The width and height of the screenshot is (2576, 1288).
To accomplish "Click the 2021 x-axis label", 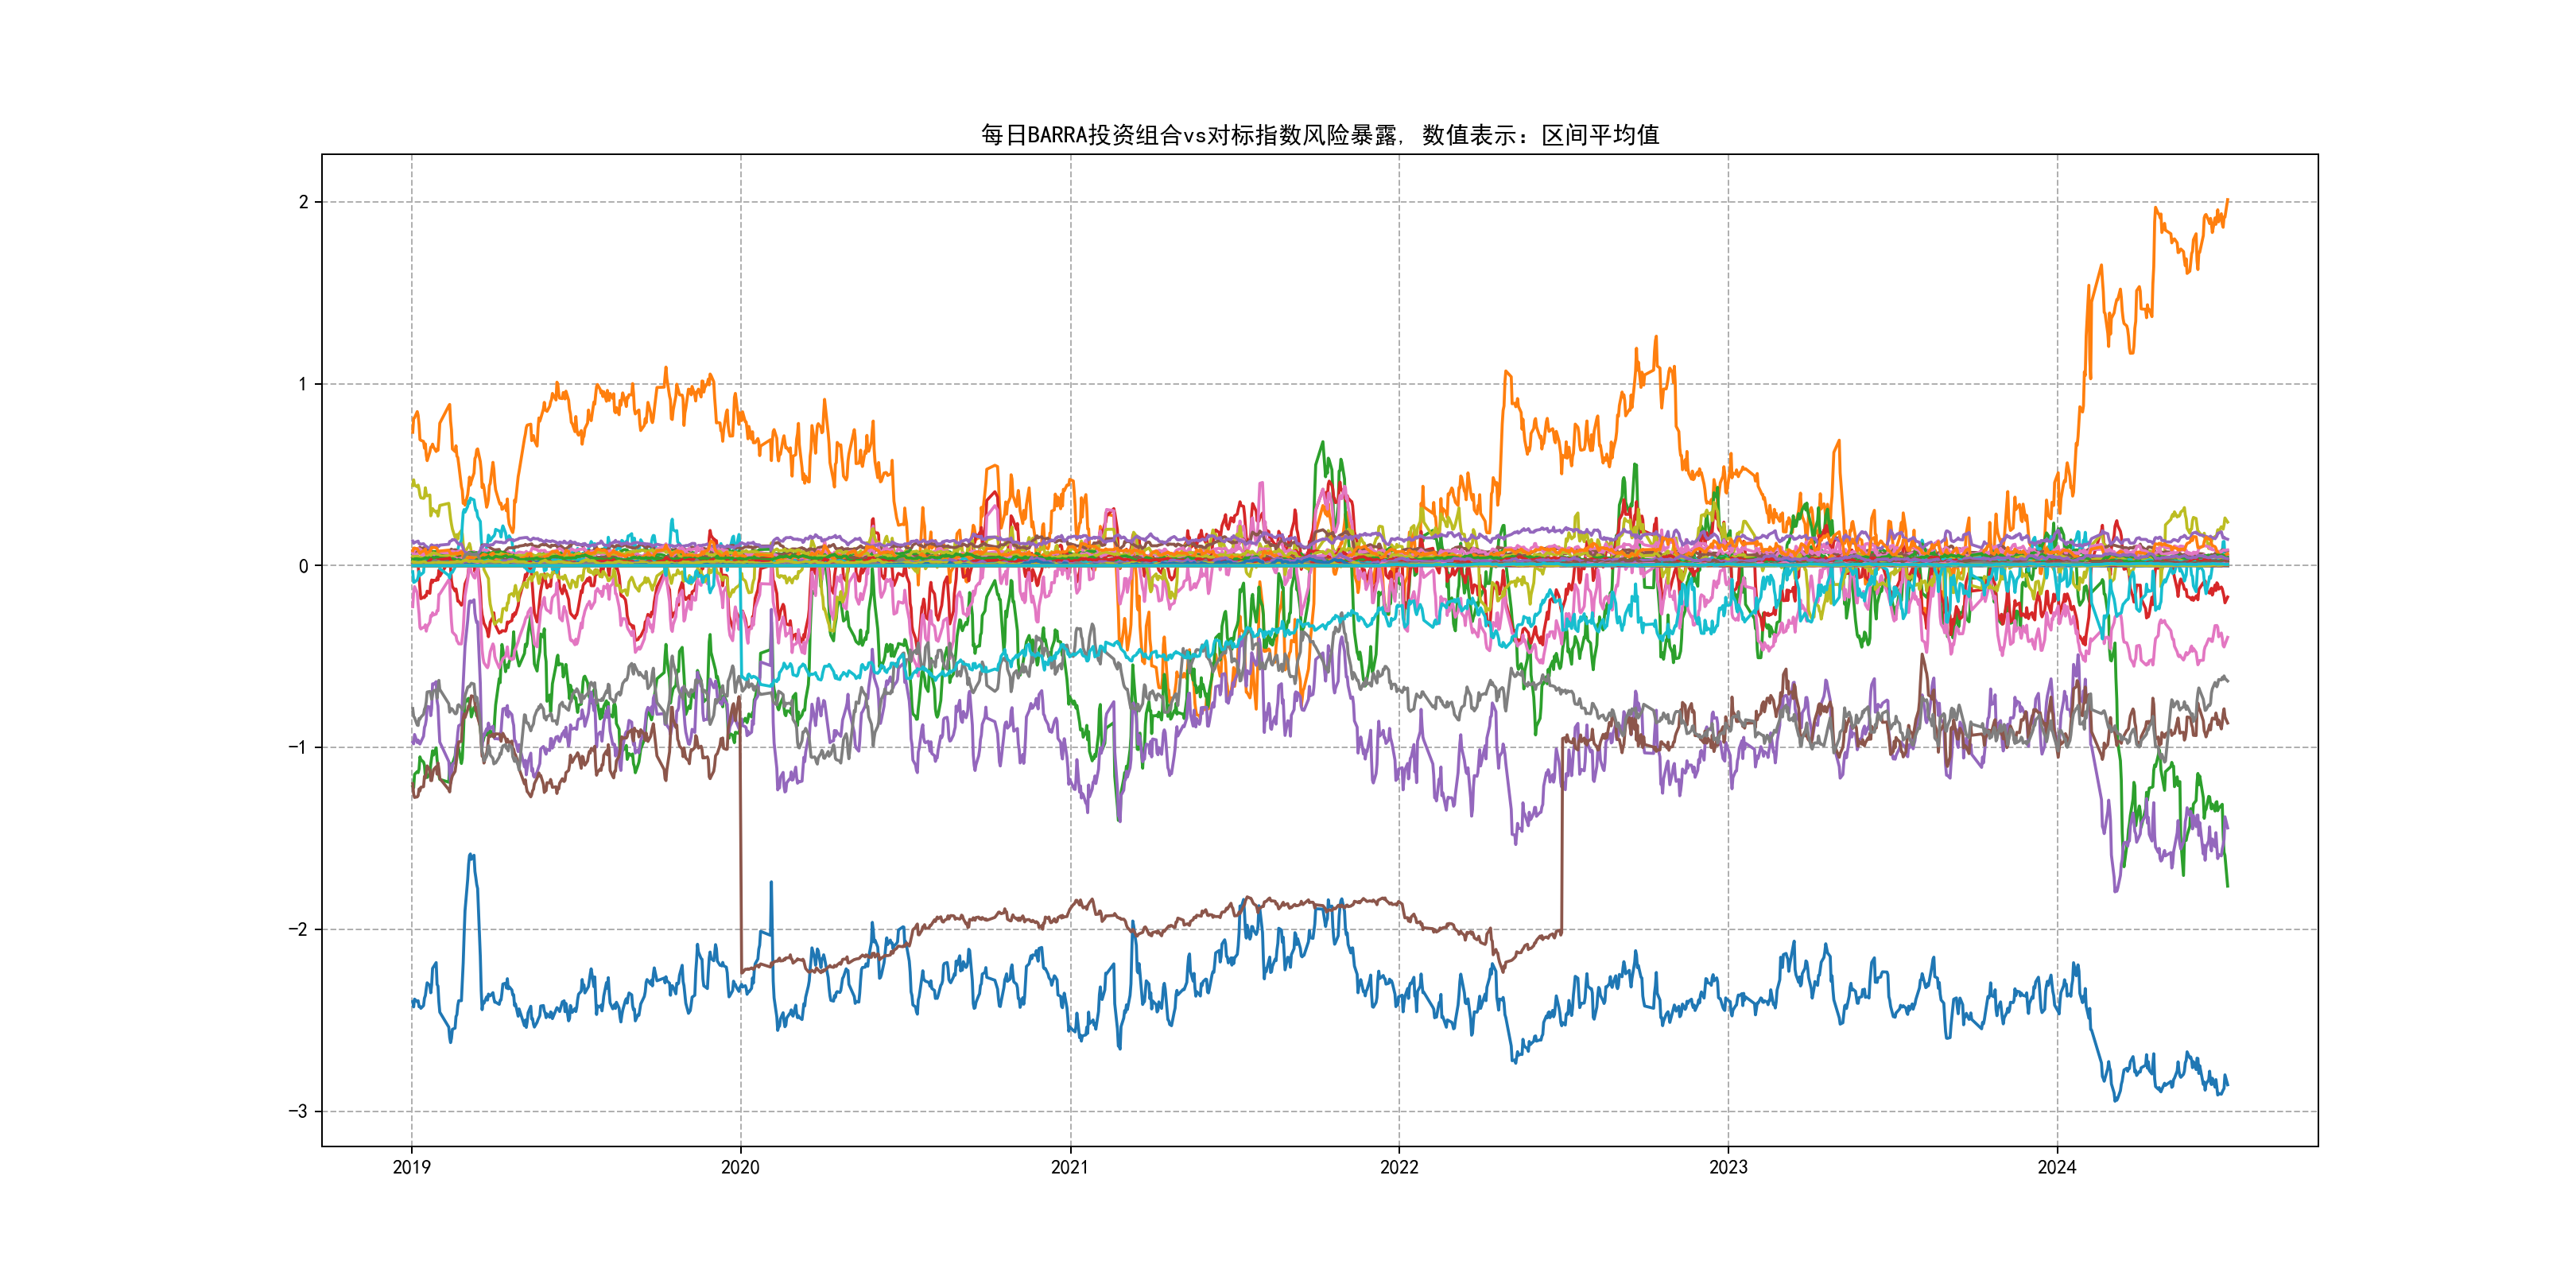I will click(x=1070, y=1167).
